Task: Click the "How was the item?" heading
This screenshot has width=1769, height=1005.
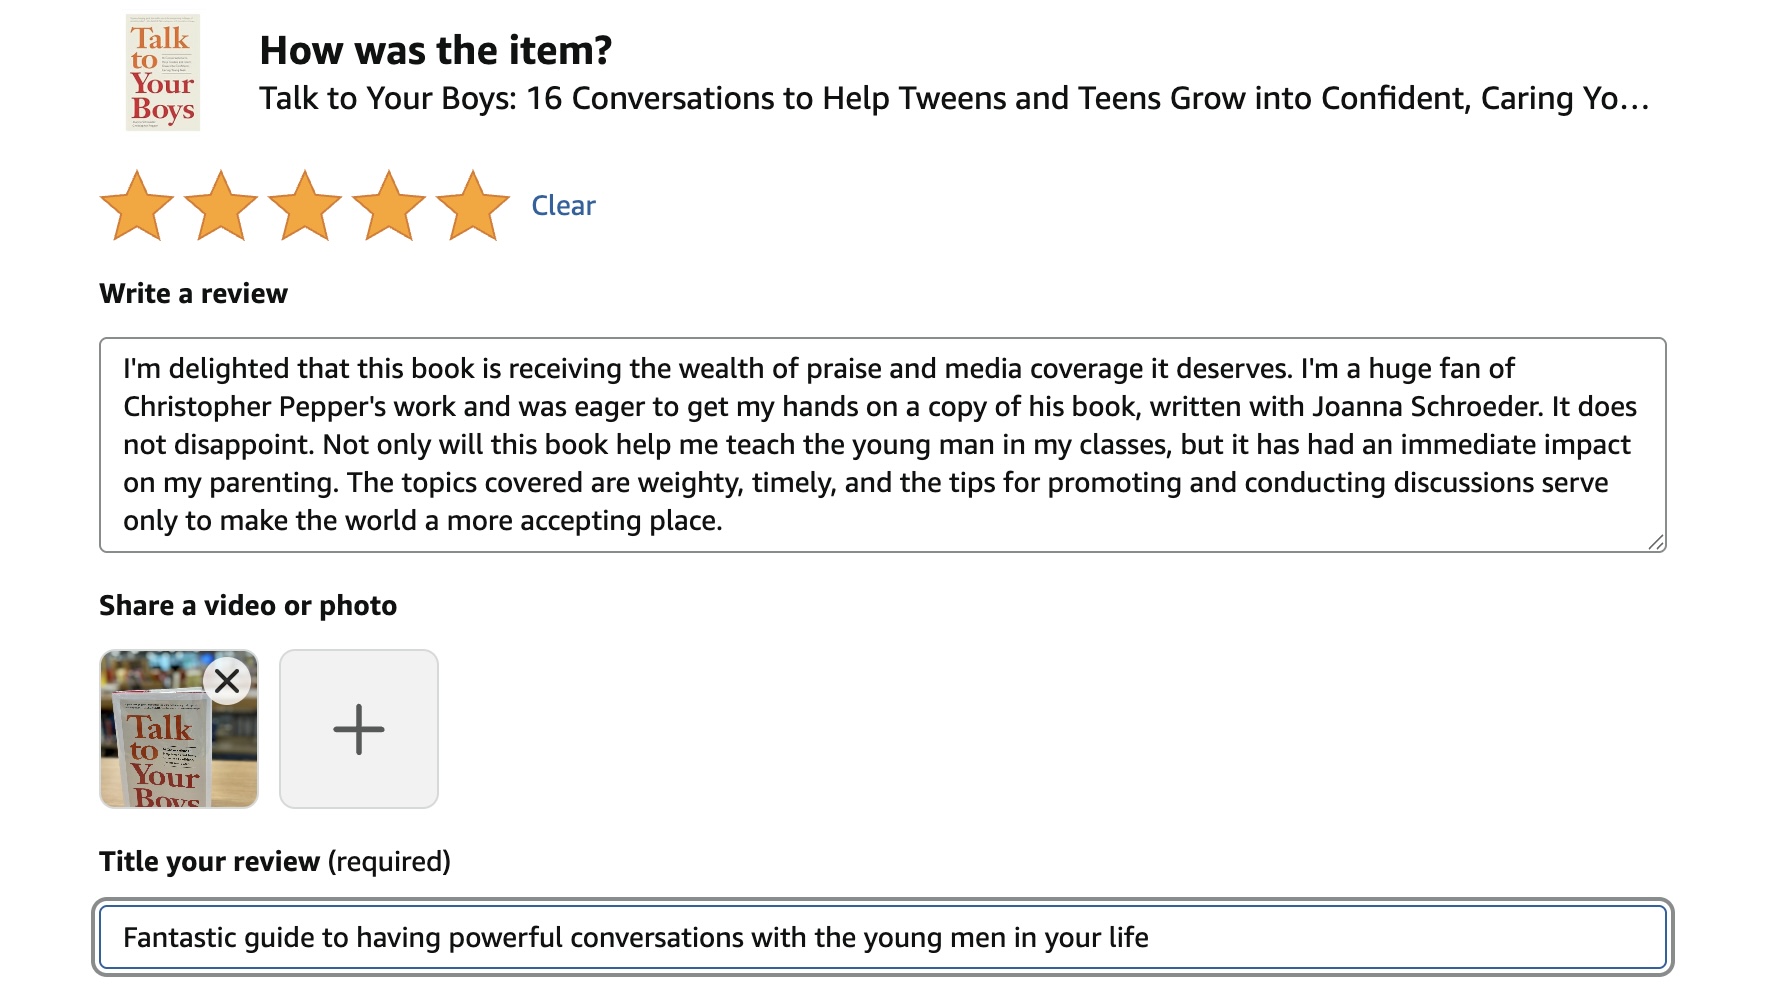Action: click(x=435, y=51)
